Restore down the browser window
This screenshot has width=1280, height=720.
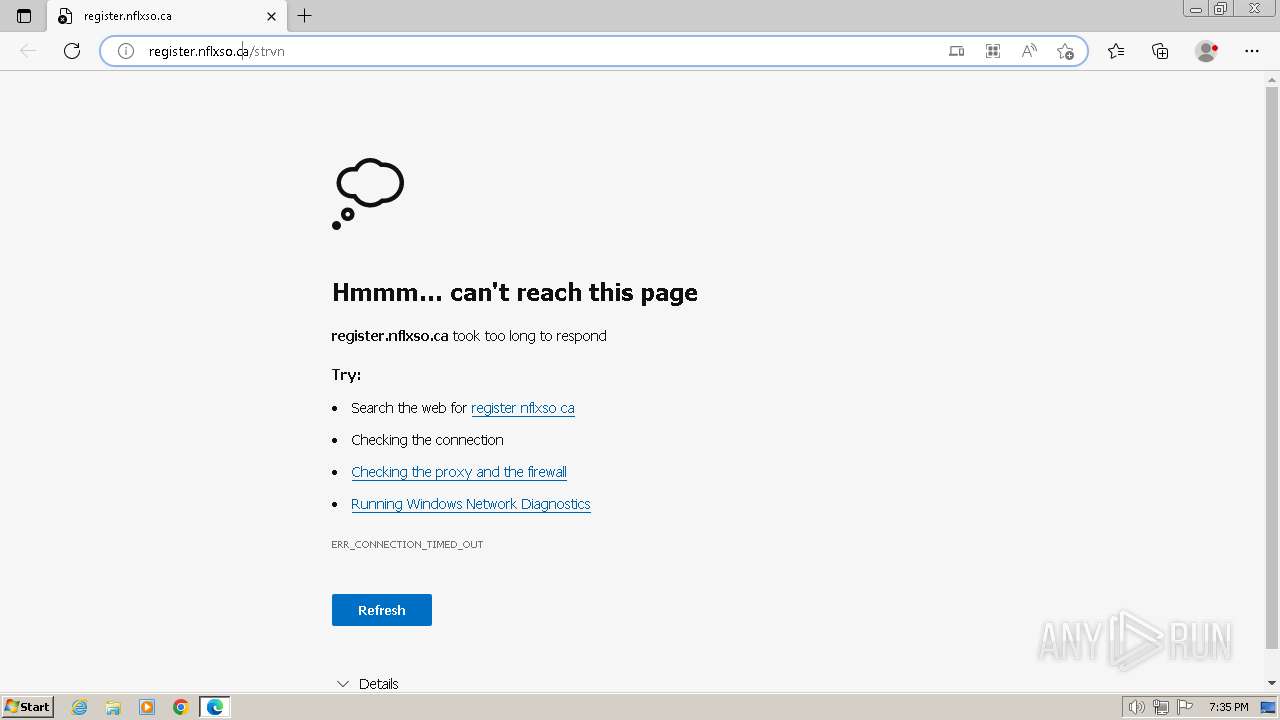[x=1220, y=9]
